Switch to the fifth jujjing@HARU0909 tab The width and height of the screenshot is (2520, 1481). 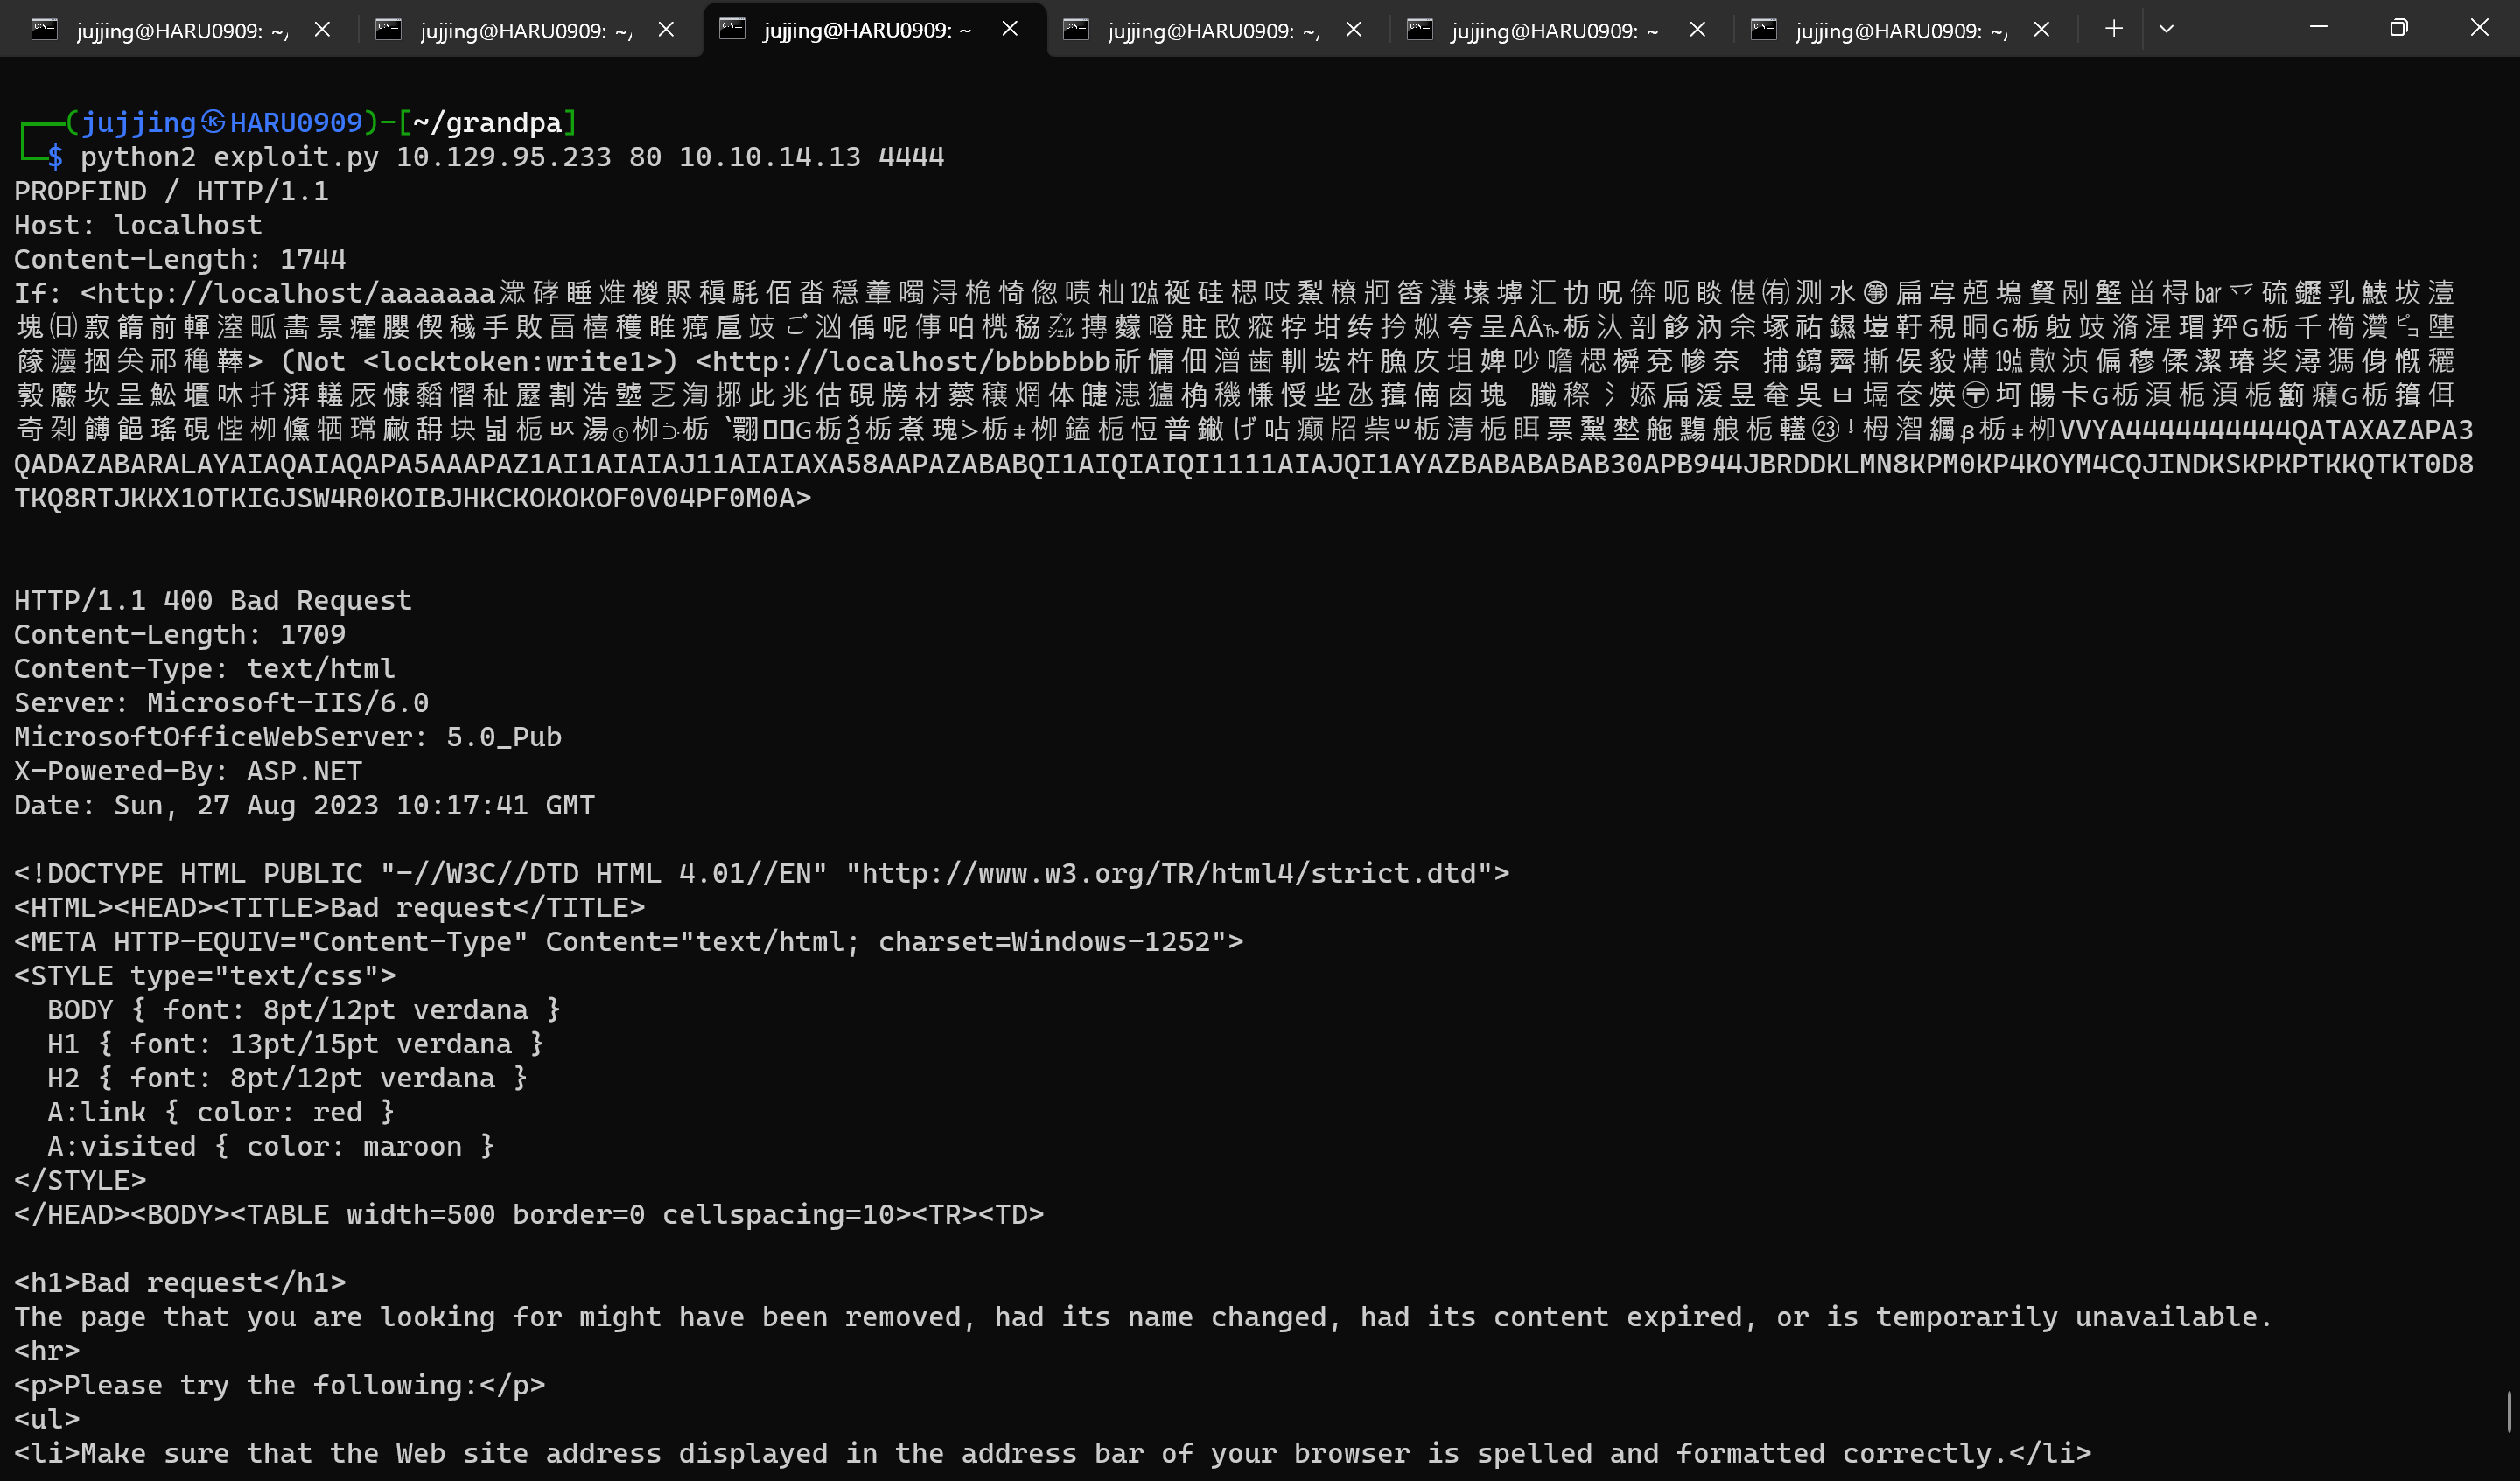pos(1554,31)
